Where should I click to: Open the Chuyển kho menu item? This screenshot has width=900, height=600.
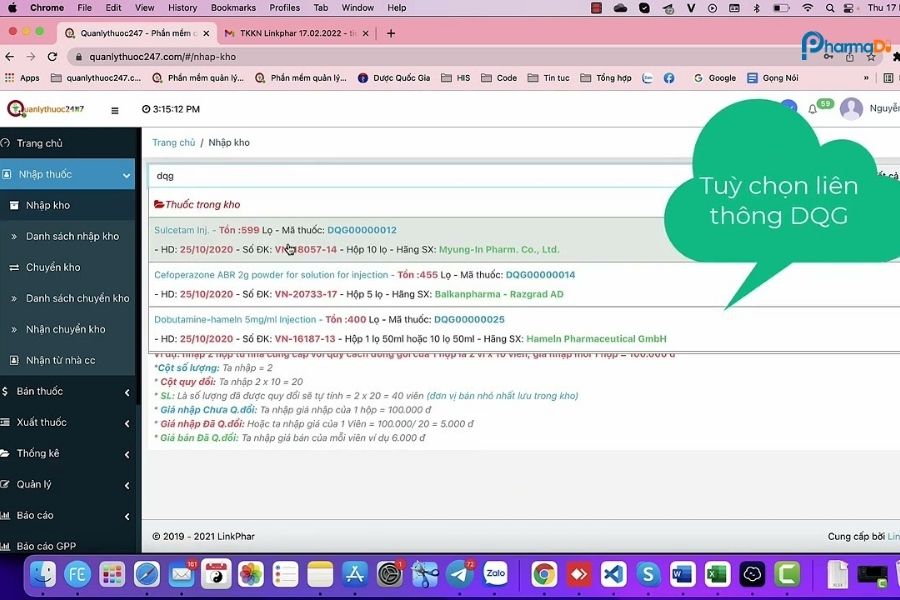[53, 267]
